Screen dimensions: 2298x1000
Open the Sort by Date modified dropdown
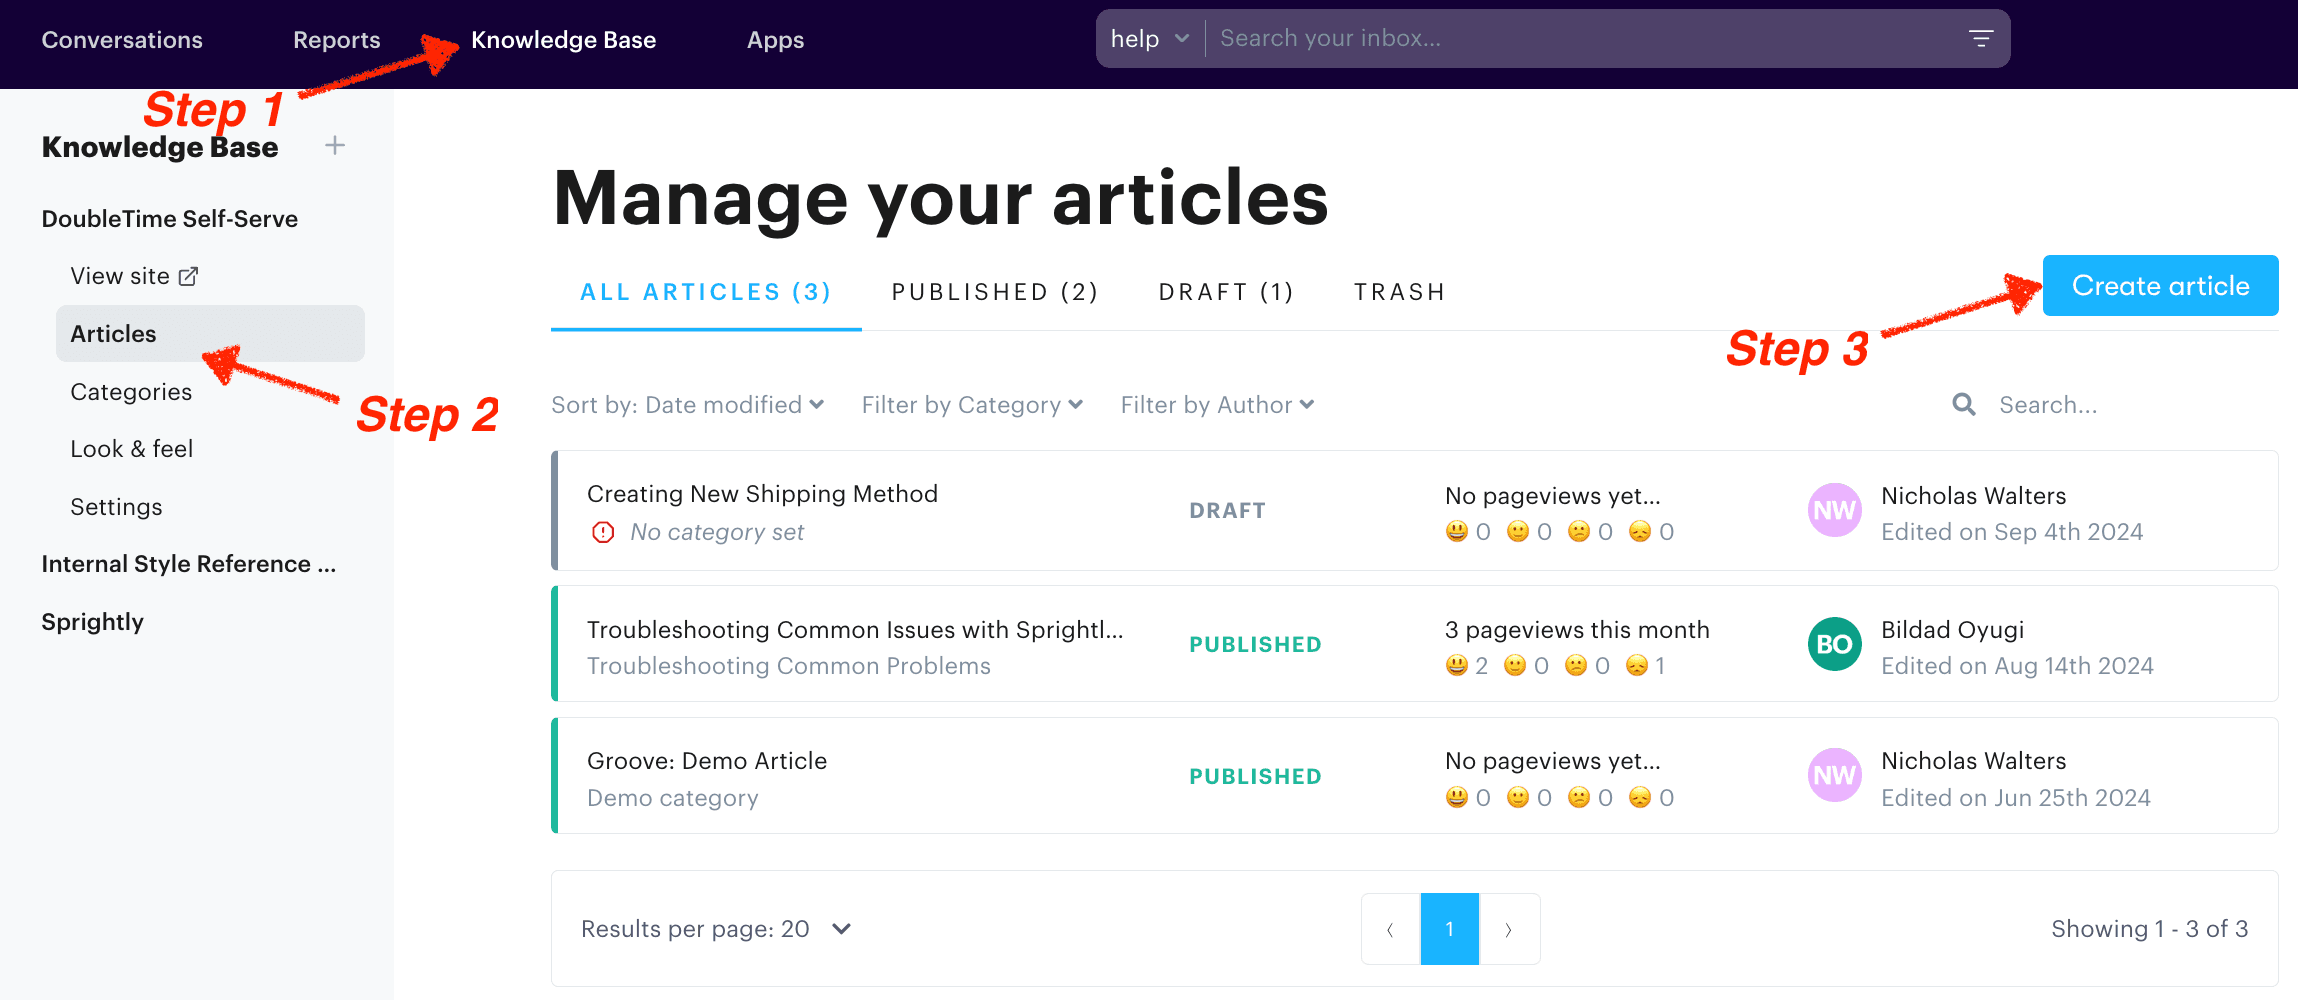[688, 404]
